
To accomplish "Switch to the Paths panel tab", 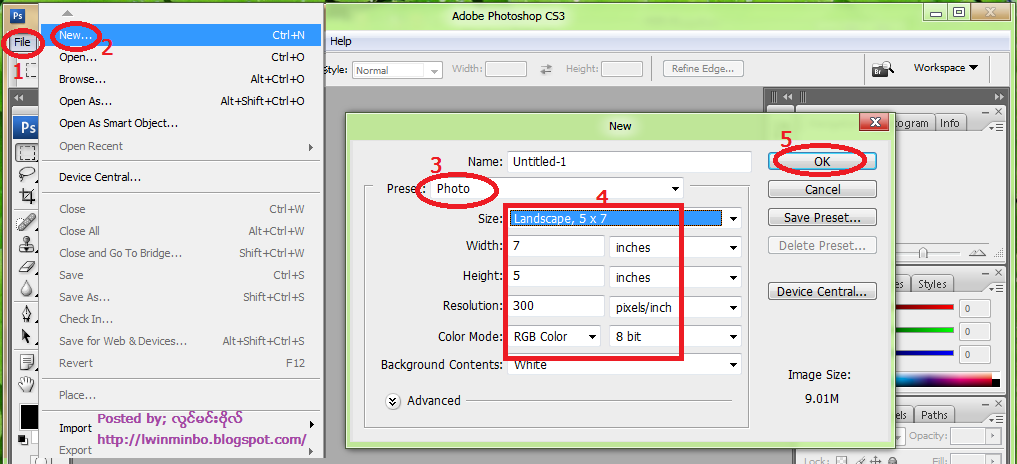I will (934, 415).
